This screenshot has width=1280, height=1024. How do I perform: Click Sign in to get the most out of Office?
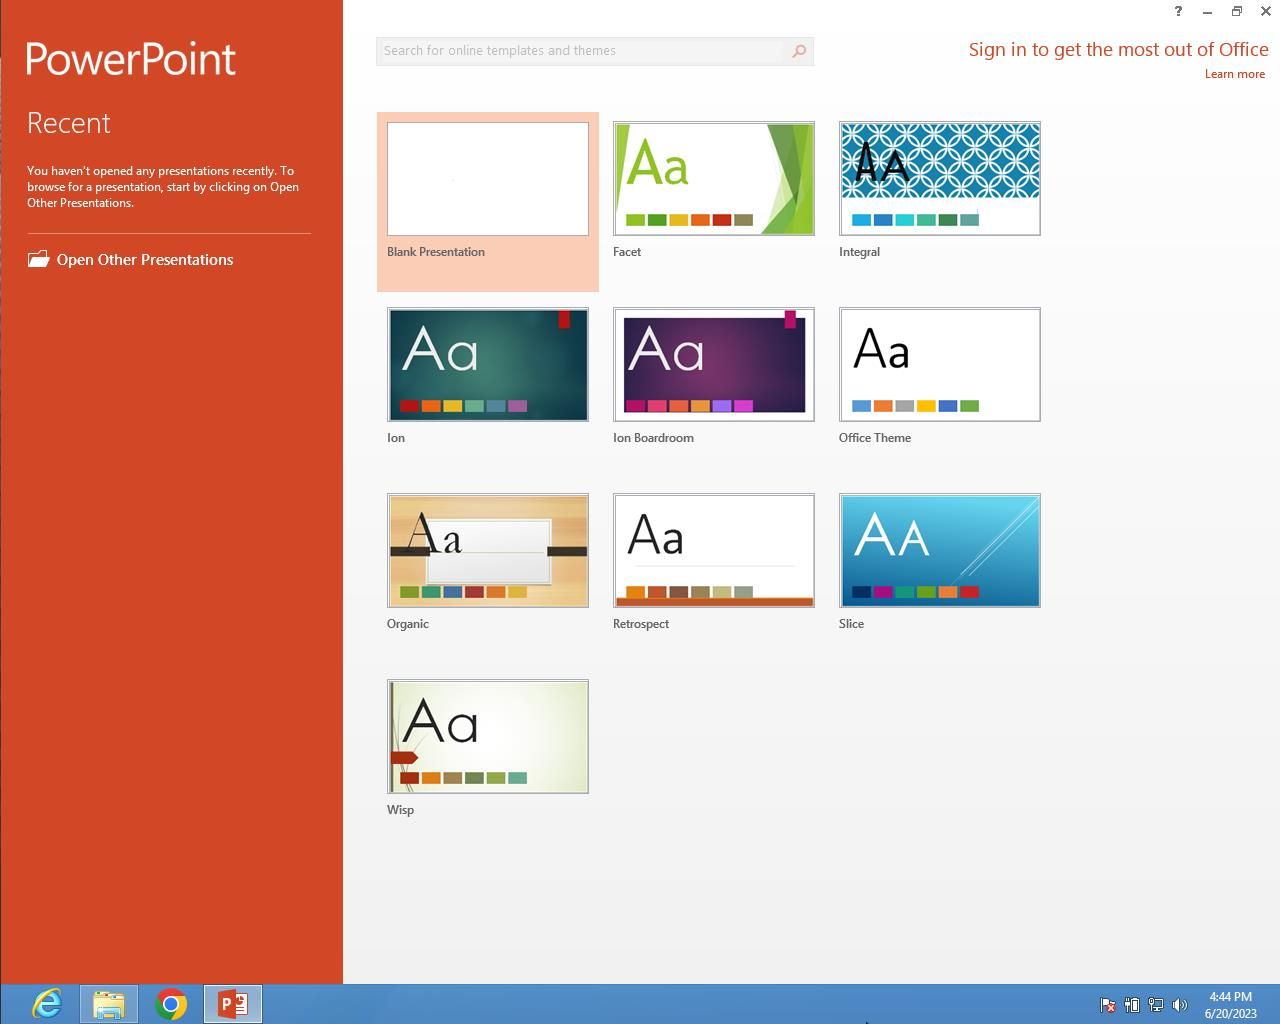pyautogui.click(x=1118, y=50)
